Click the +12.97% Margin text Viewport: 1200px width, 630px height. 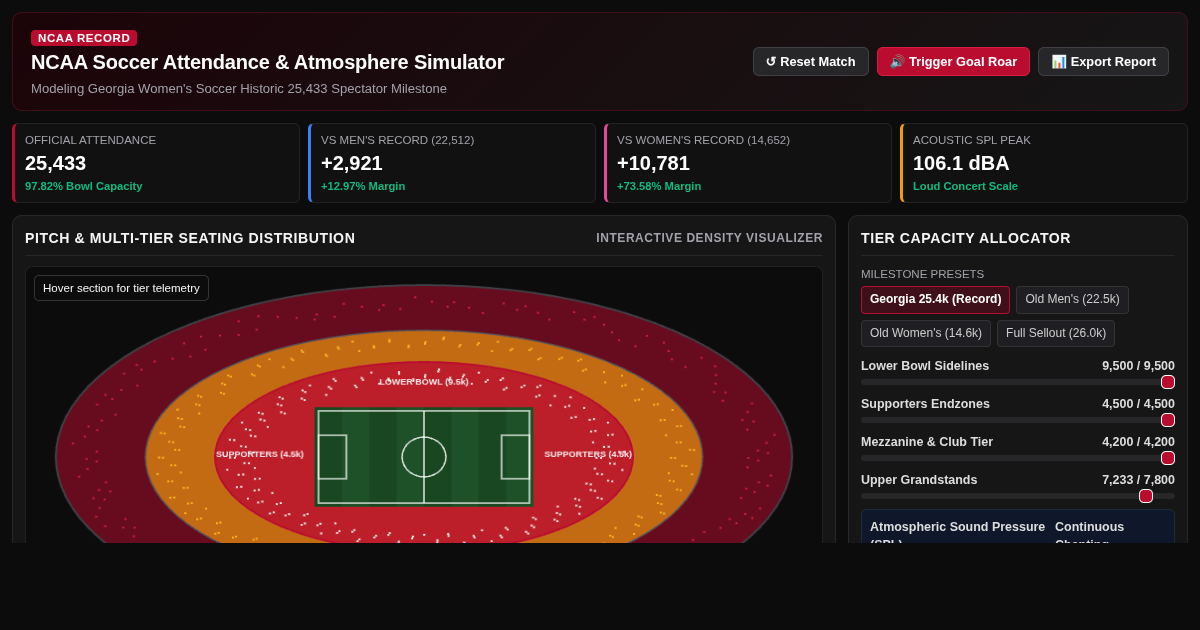[363, 186]
